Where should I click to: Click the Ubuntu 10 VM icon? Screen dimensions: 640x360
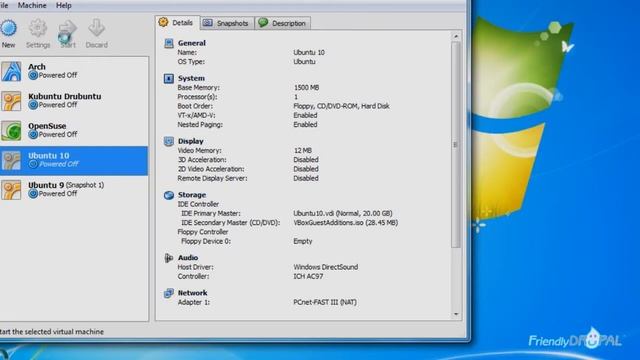click(11, 160)
